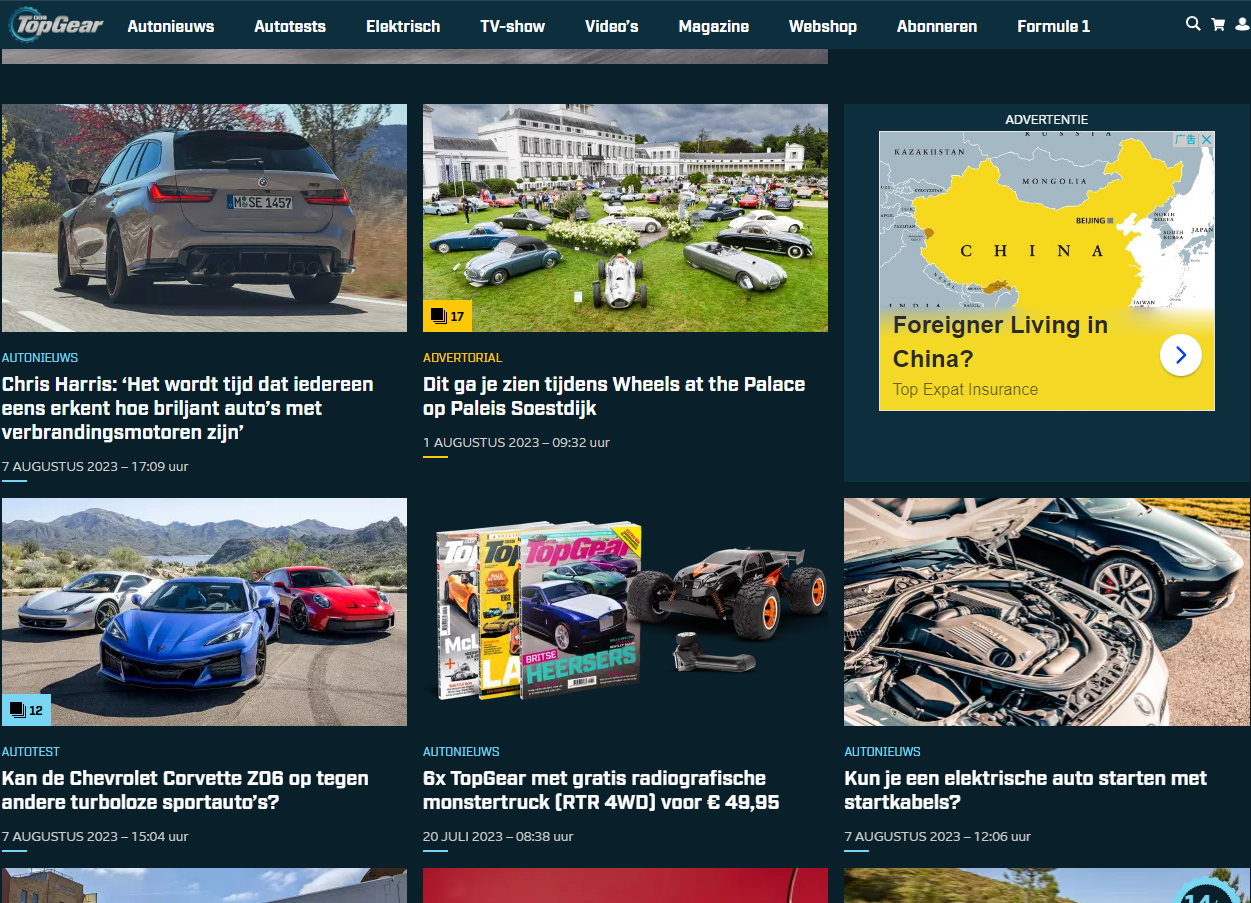Screen dimensions: 1251x903
Task: Click the blue arrow button in the ad
Action: (x=1180, y=355)
